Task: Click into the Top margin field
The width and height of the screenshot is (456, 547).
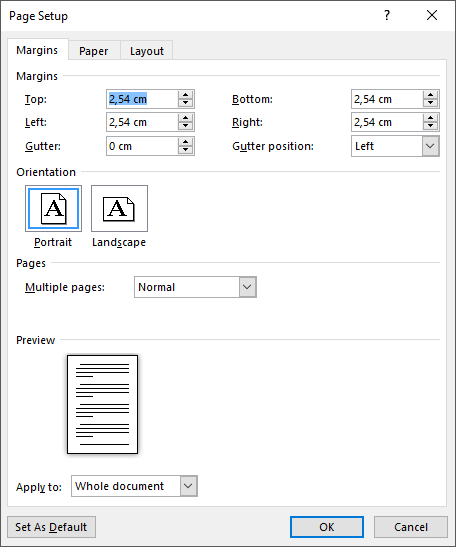Action: (142, 99)
